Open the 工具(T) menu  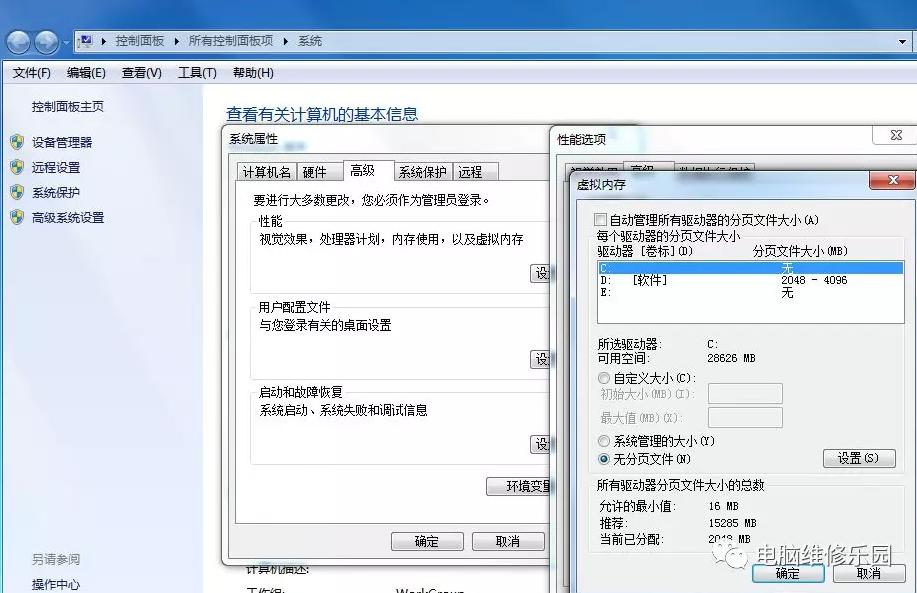pos(196,72)
